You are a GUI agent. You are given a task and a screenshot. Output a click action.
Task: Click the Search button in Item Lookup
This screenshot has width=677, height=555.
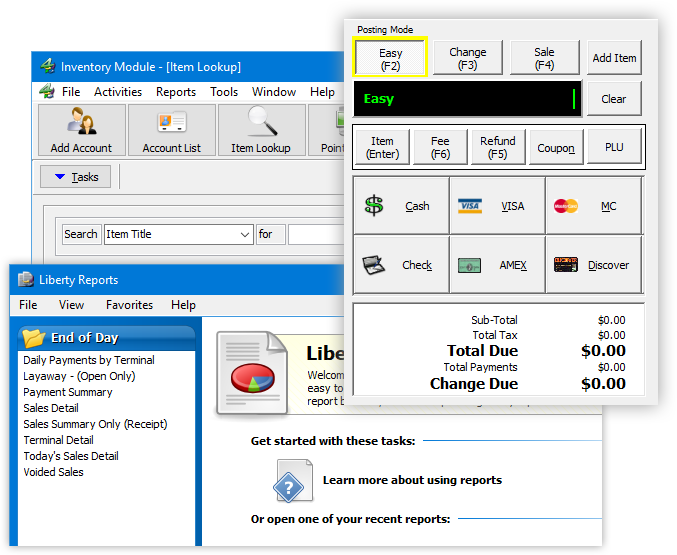[81, 234]
